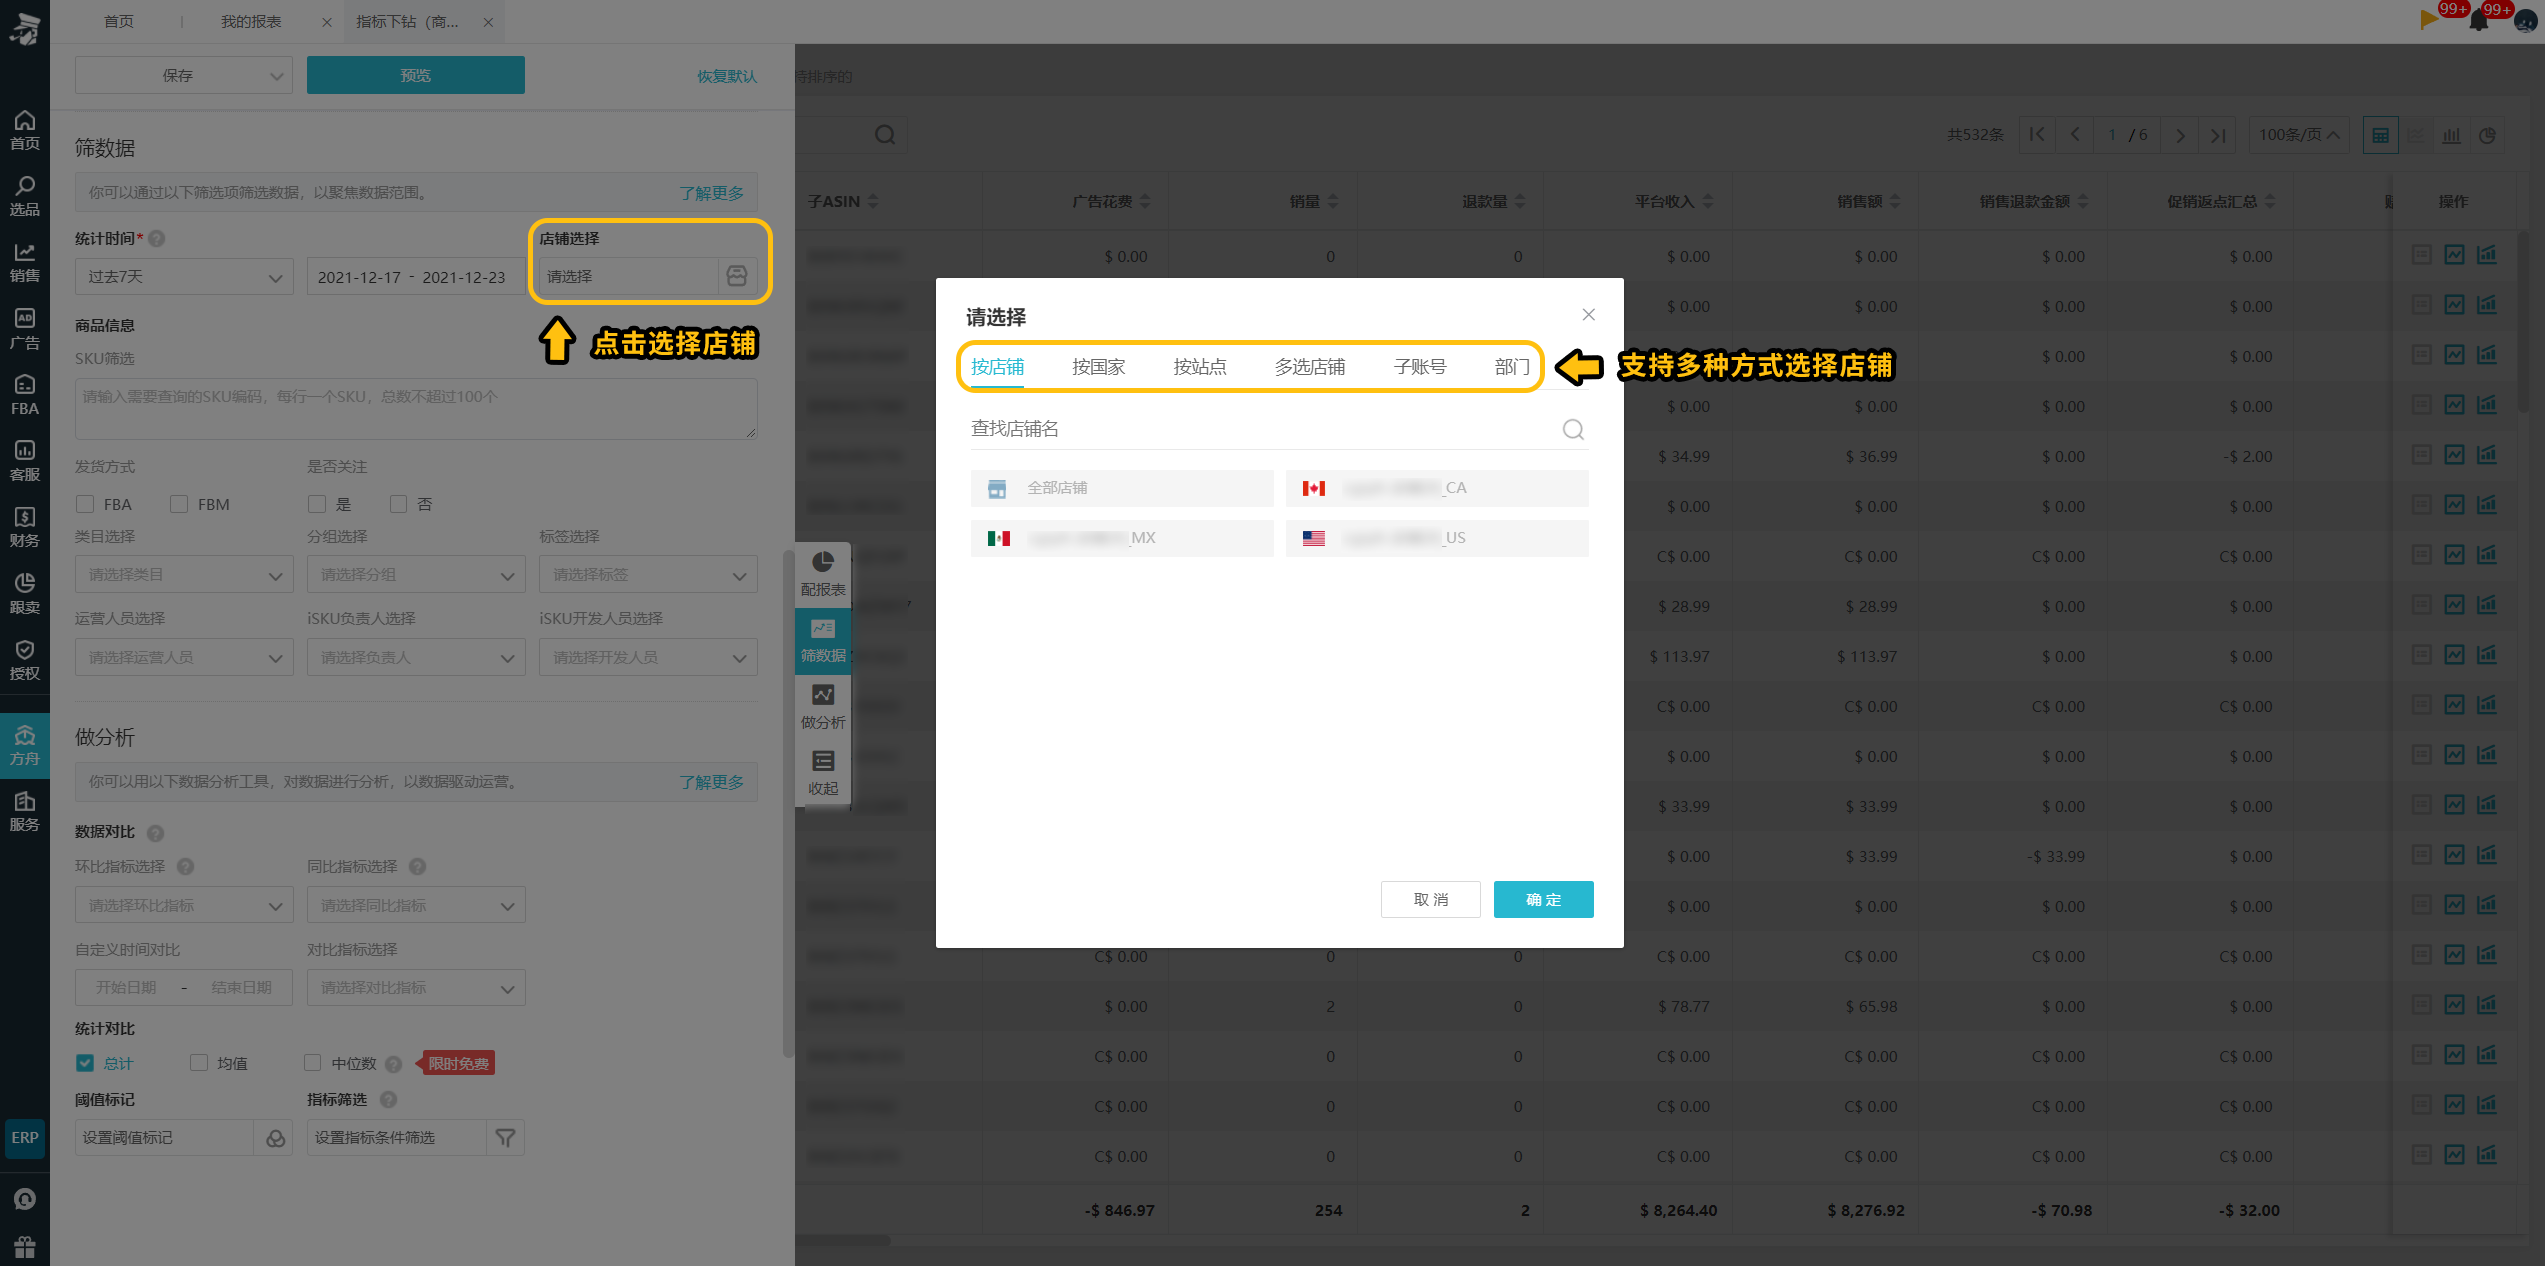Image resolution: width=2545 pixels, height=1266 pixels.
Task: Click the ERP badge in sidebar
Action: point(24,1138)
